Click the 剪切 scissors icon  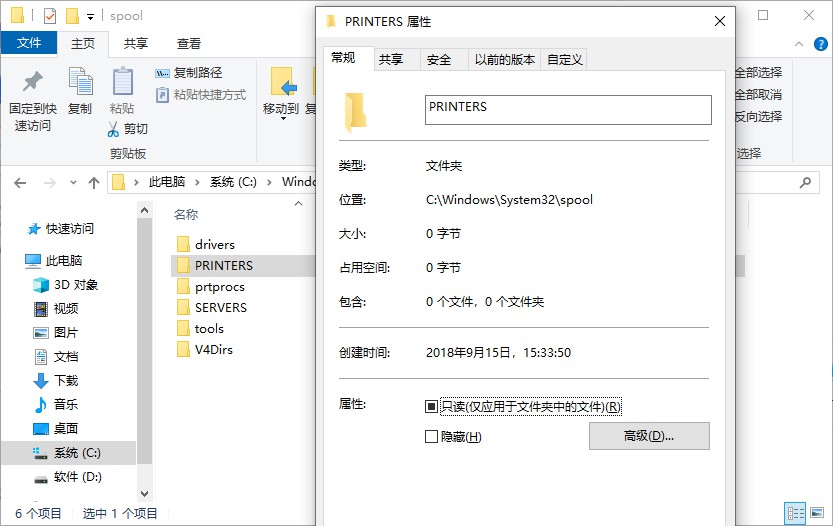113,129
